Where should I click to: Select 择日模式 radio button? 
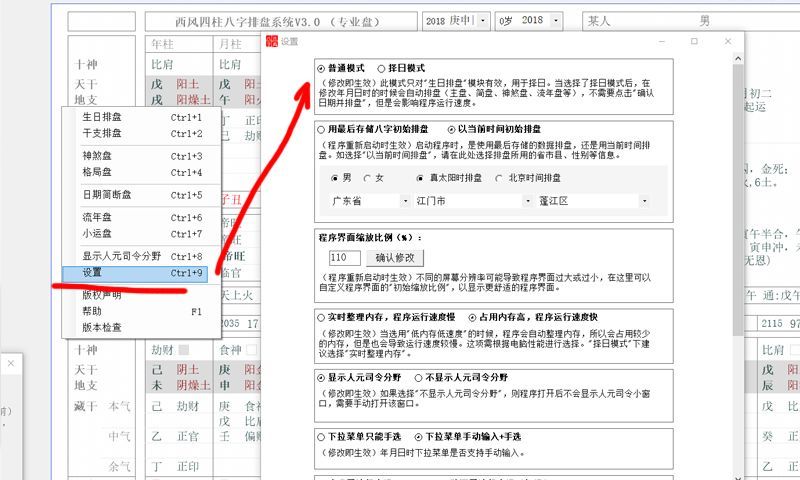pos(381,68)
